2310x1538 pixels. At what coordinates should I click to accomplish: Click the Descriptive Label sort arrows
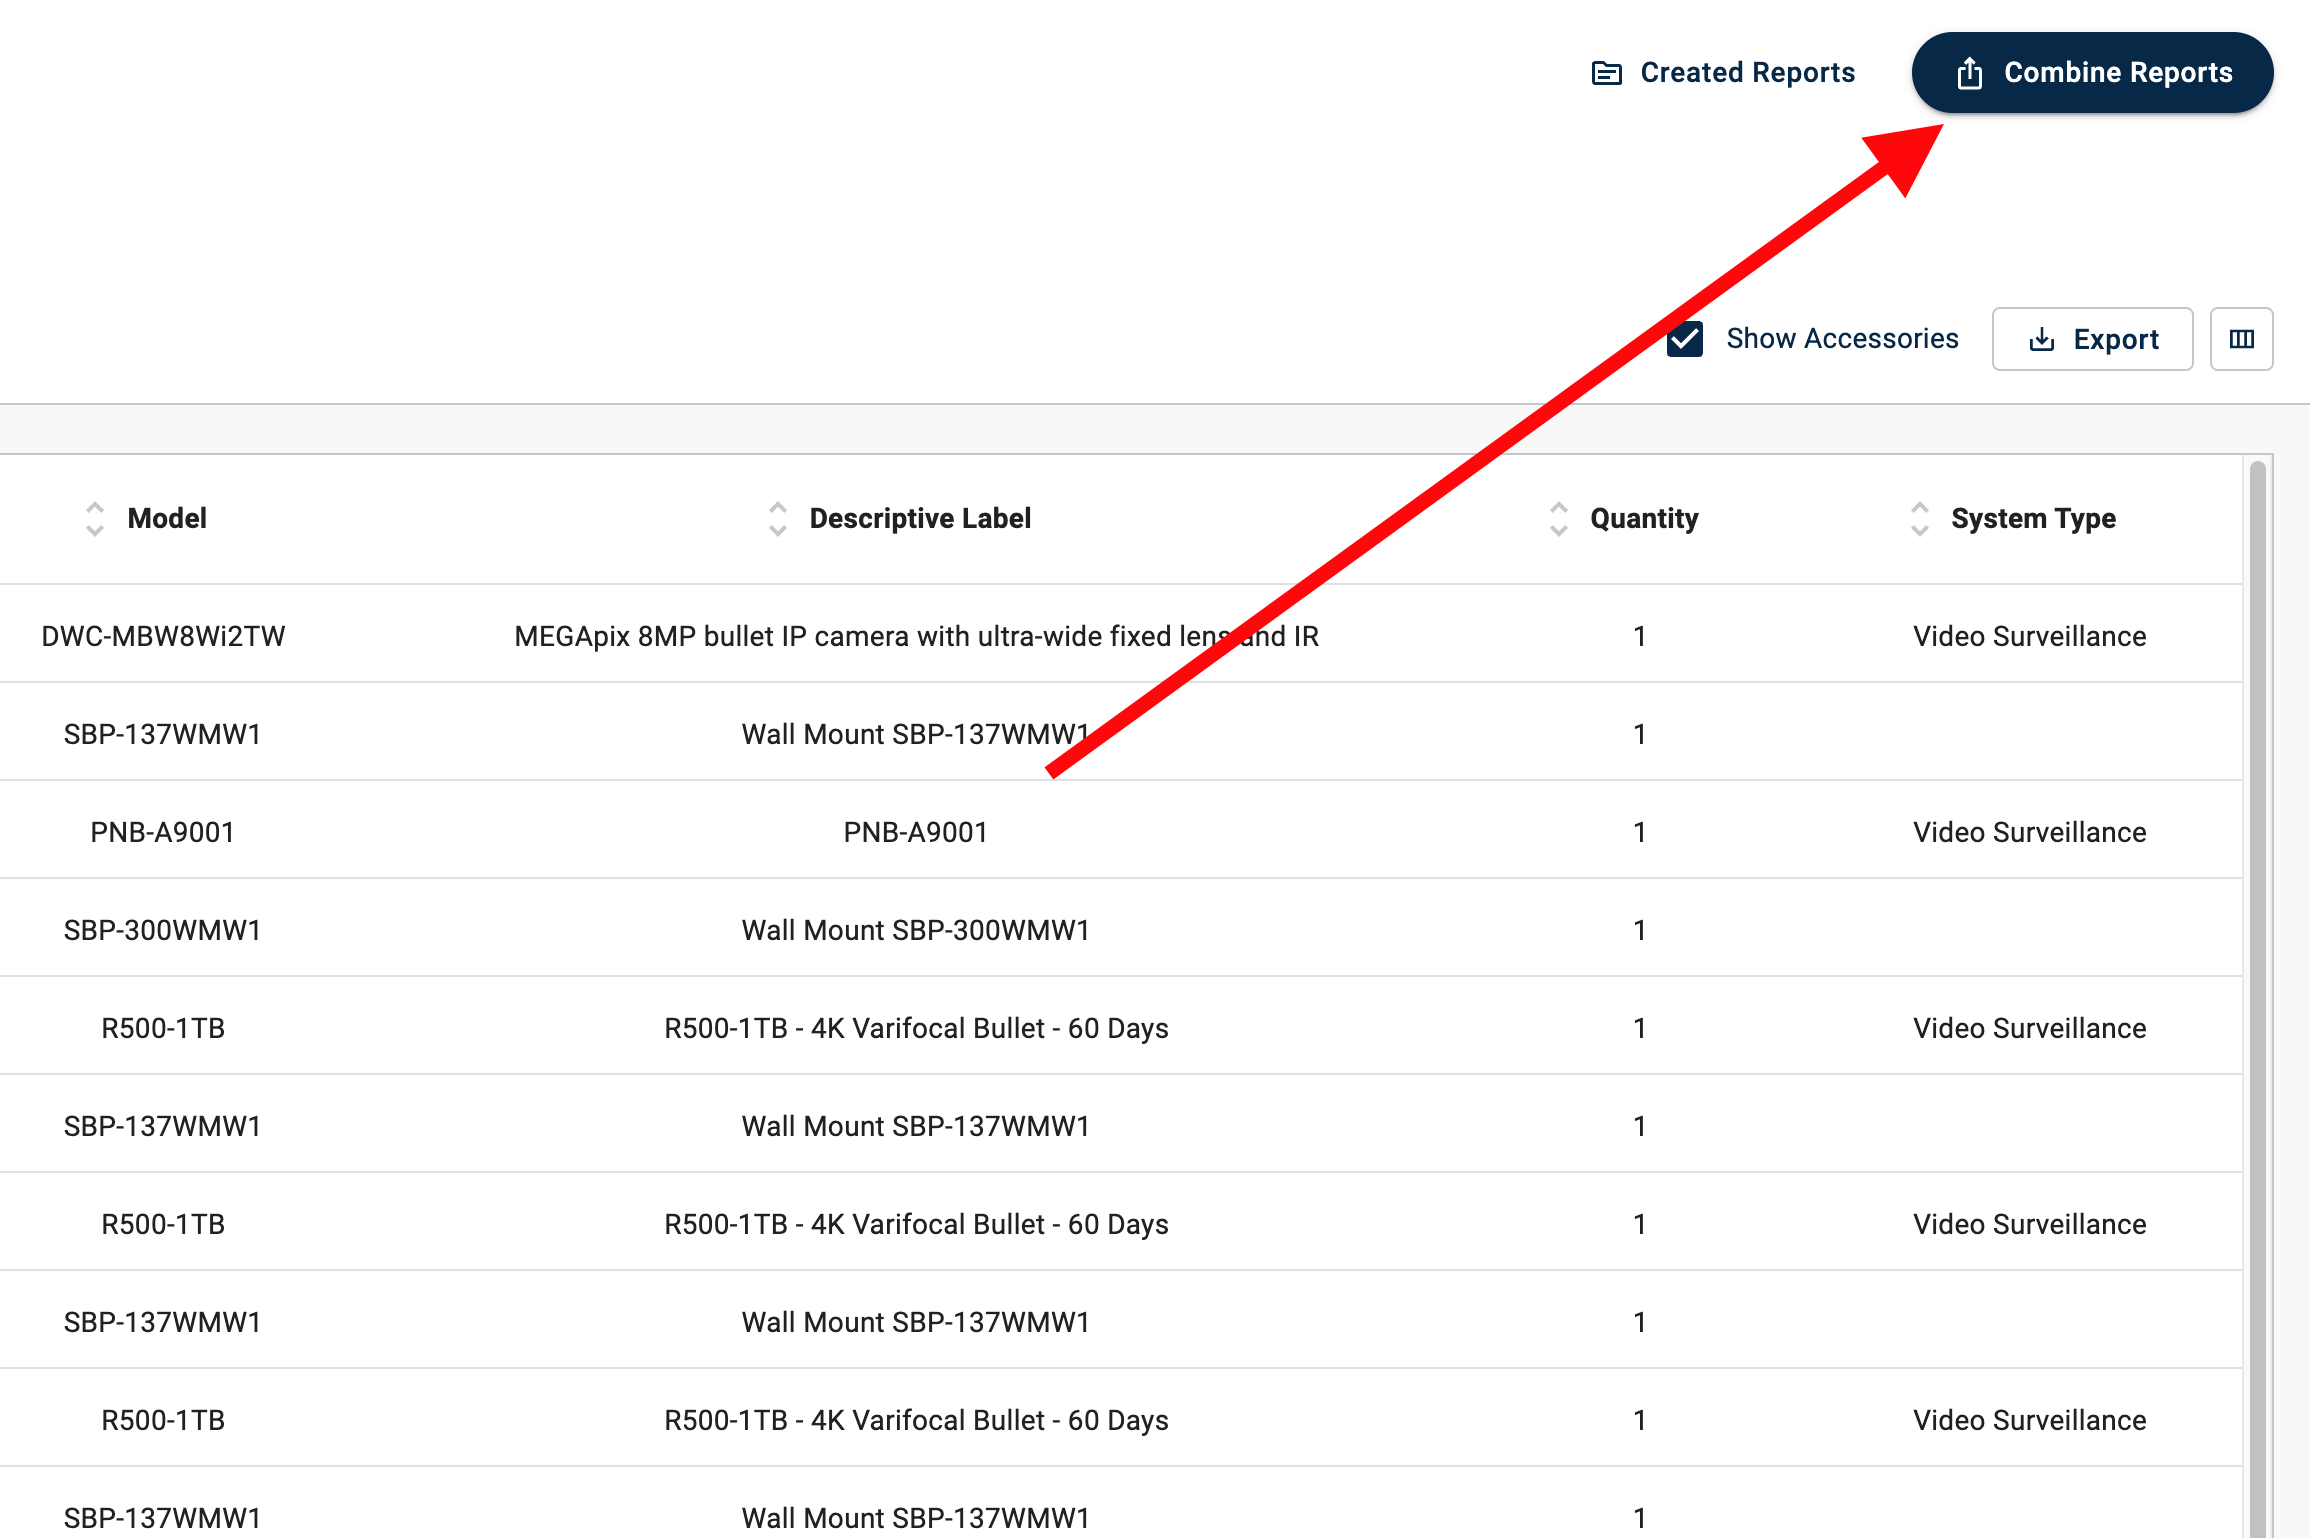[777, 519]
